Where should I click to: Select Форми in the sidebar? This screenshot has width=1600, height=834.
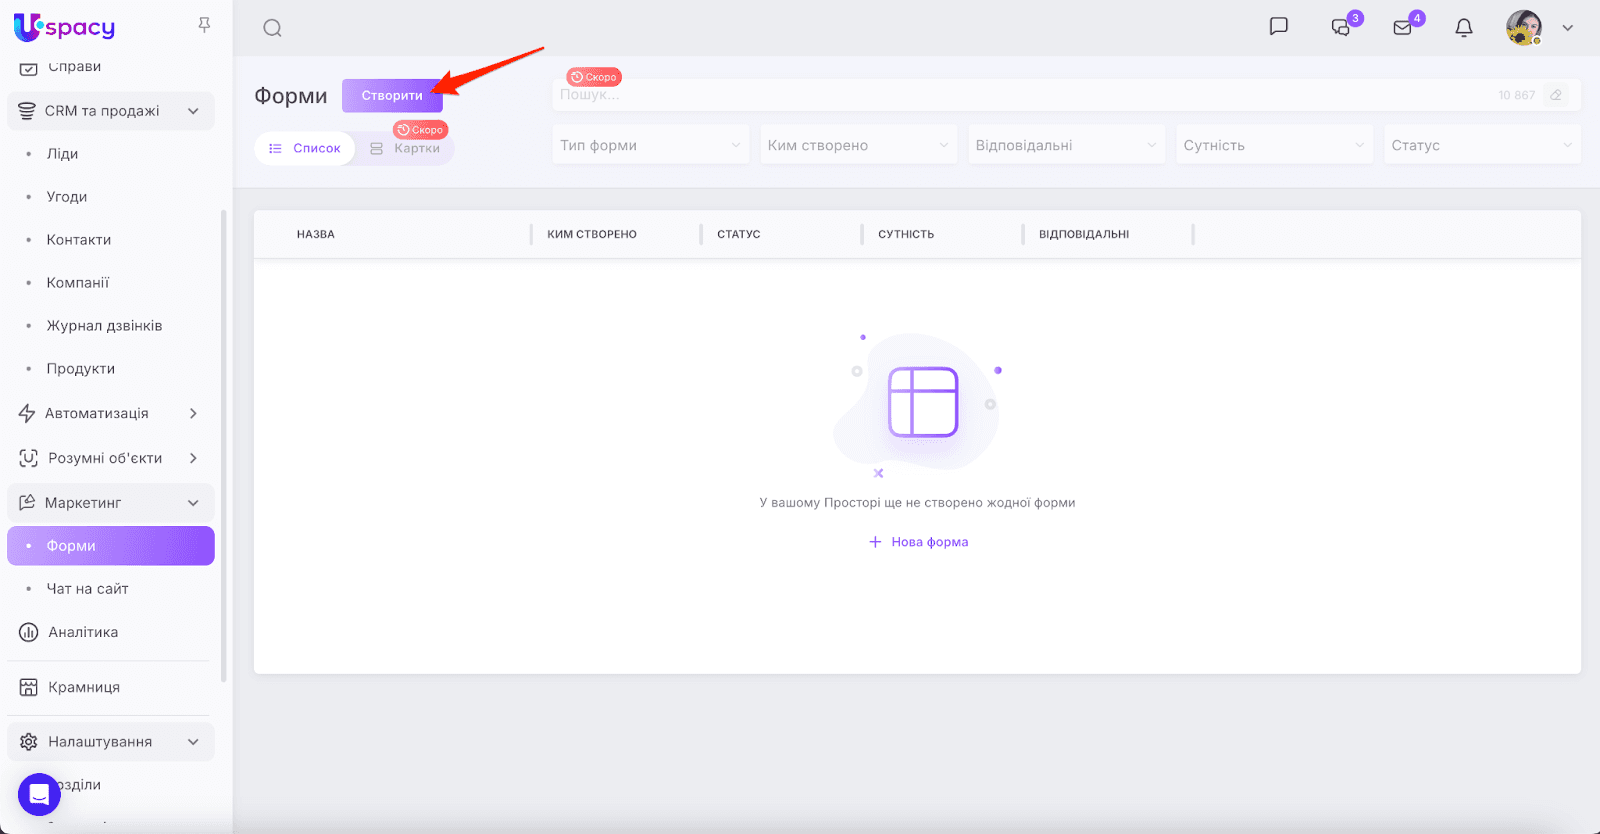pos(111,546)
